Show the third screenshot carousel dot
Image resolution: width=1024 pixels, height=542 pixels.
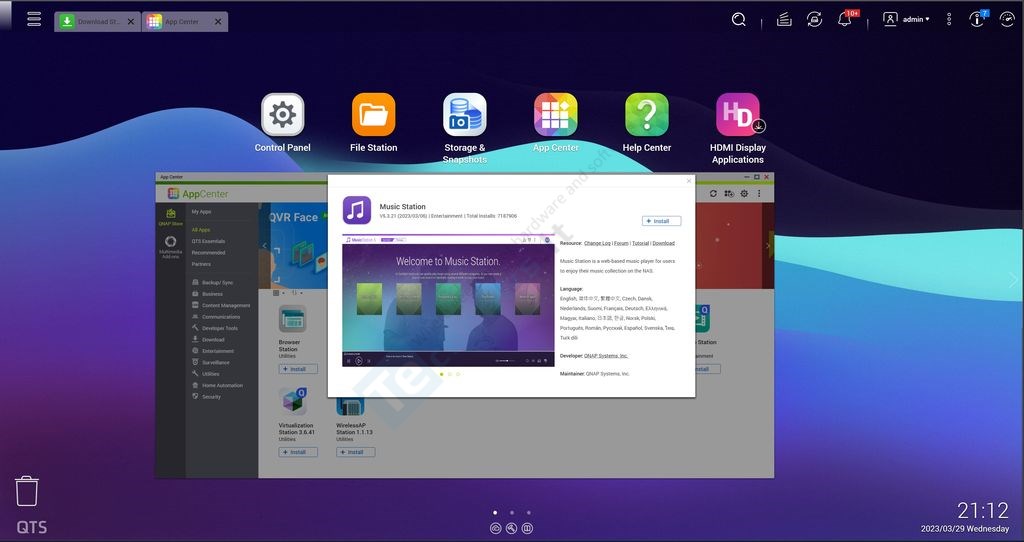click(x=458, y=374)
